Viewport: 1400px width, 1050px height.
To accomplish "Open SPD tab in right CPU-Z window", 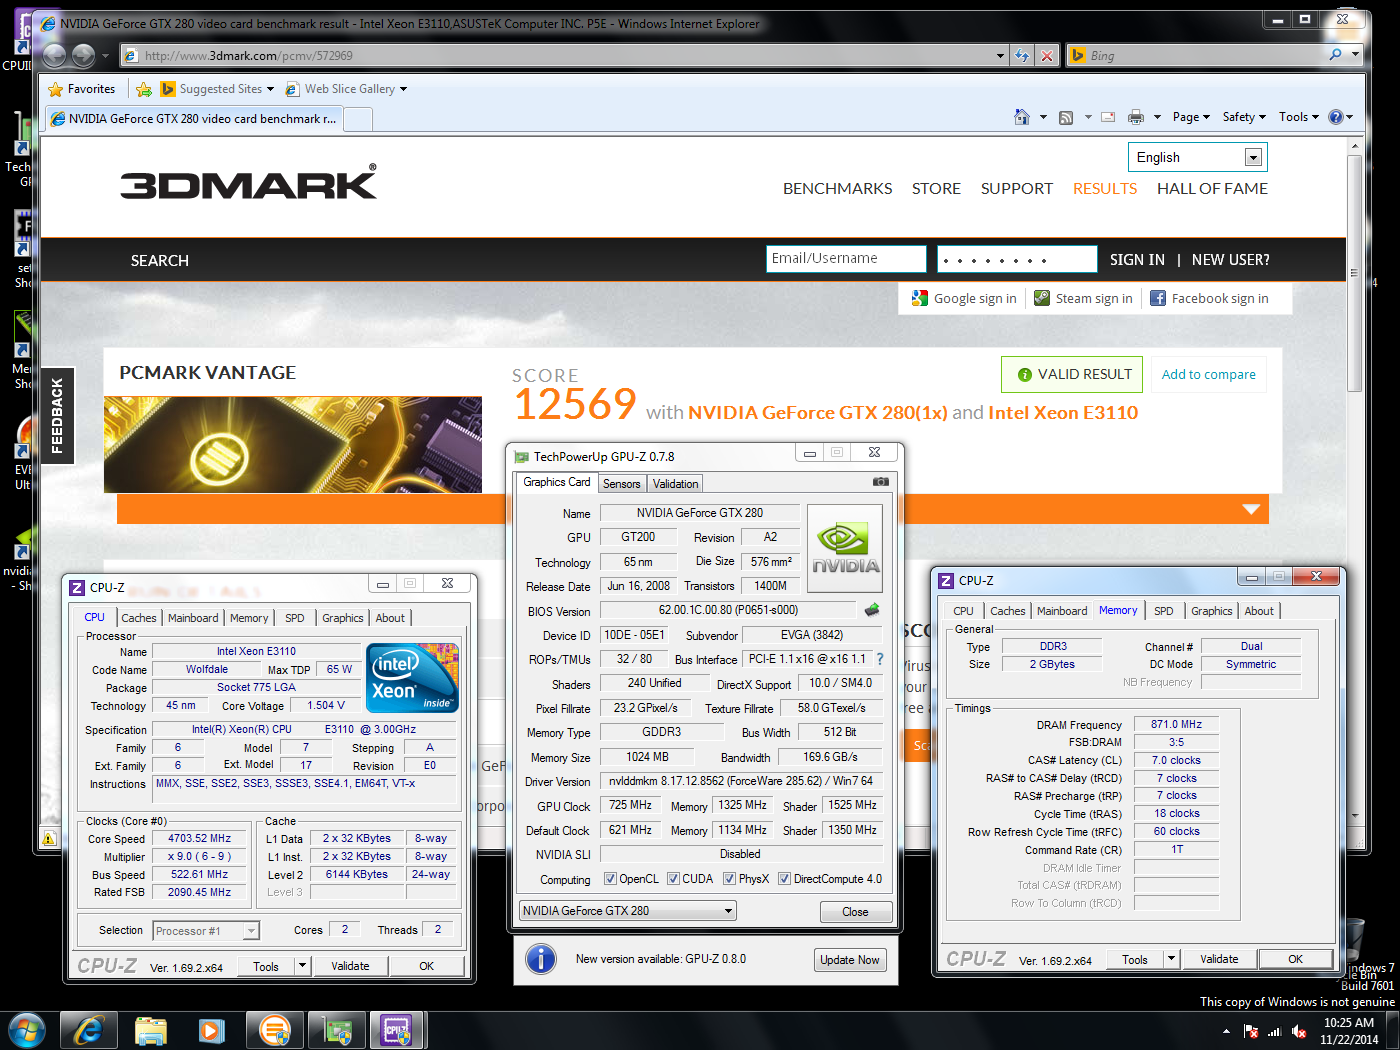I will coord(1164,611).
